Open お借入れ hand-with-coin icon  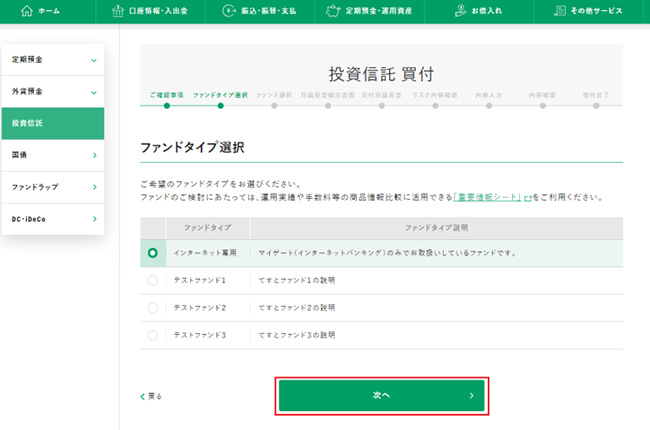click(x=460, y=11)
